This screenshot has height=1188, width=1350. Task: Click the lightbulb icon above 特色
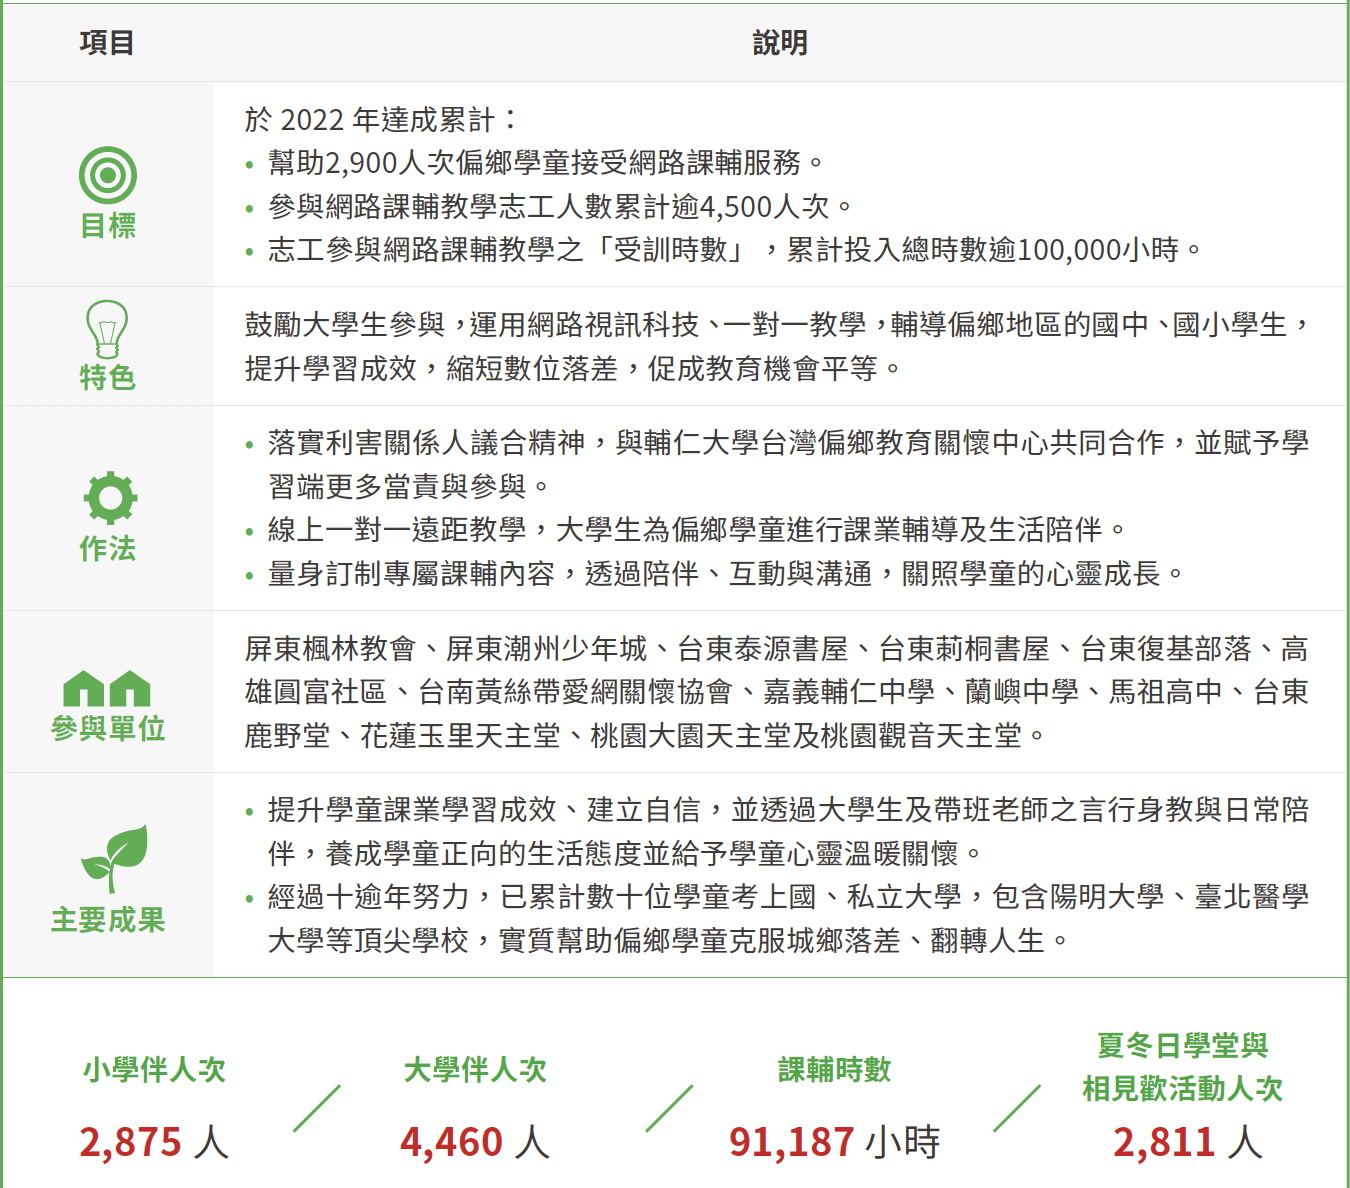(107, 329)
